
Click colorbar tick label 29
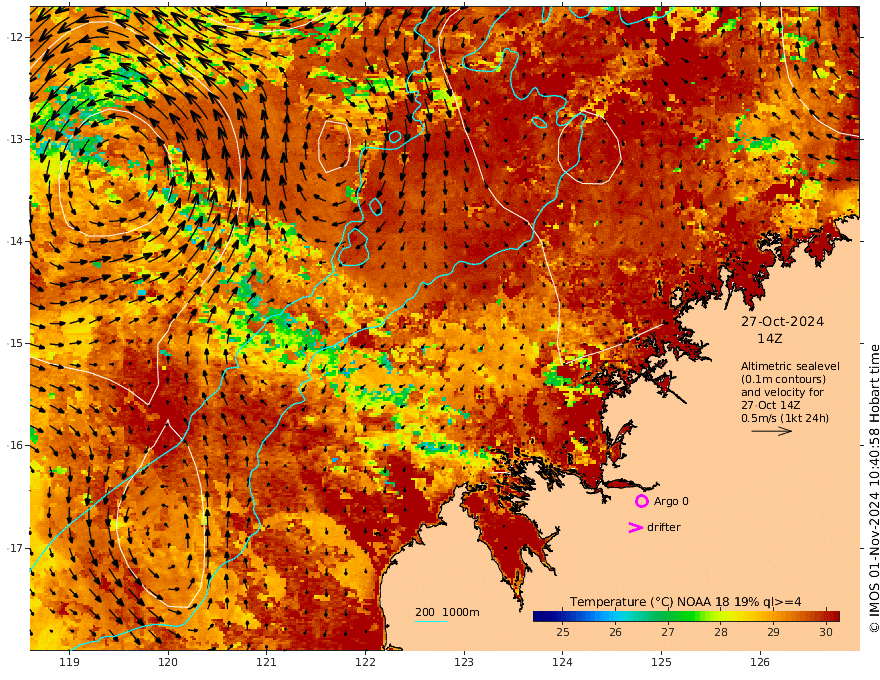point(773,632)
